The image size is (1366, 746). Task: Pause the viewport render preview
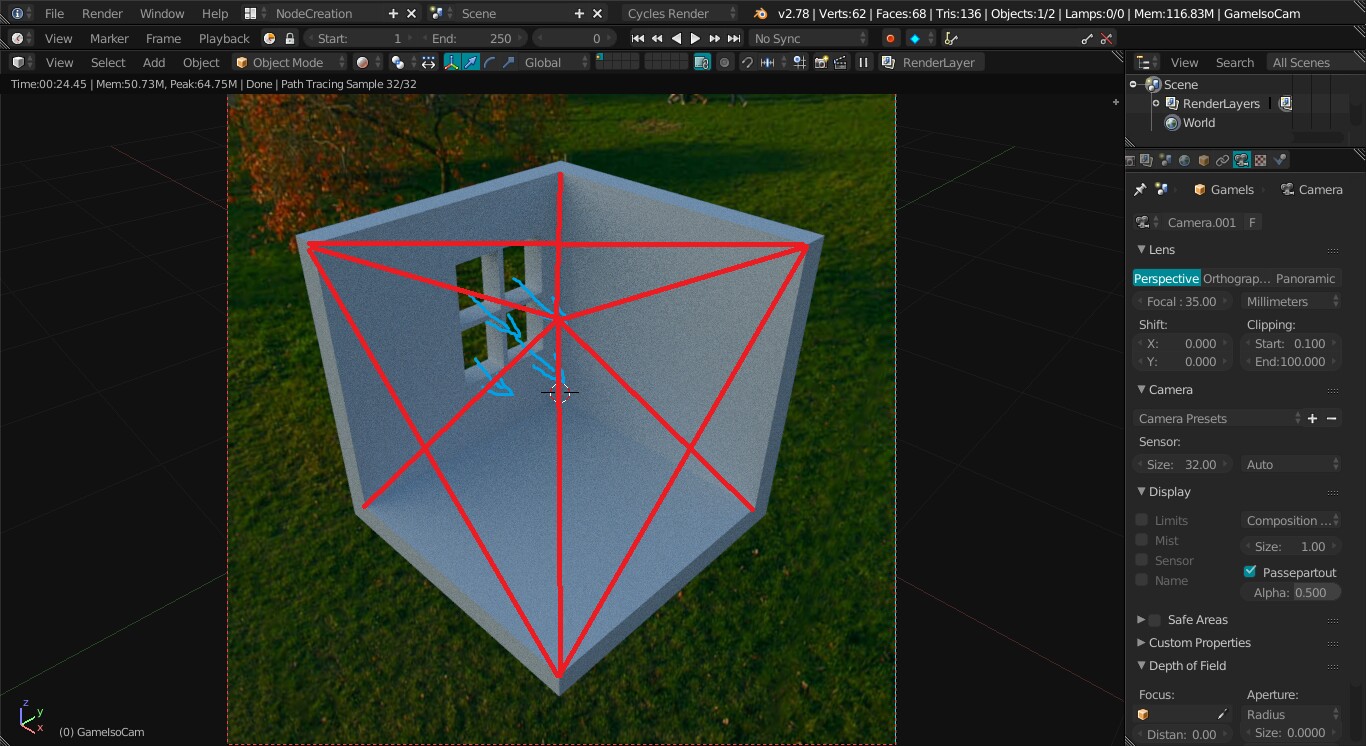coord(864,62)
